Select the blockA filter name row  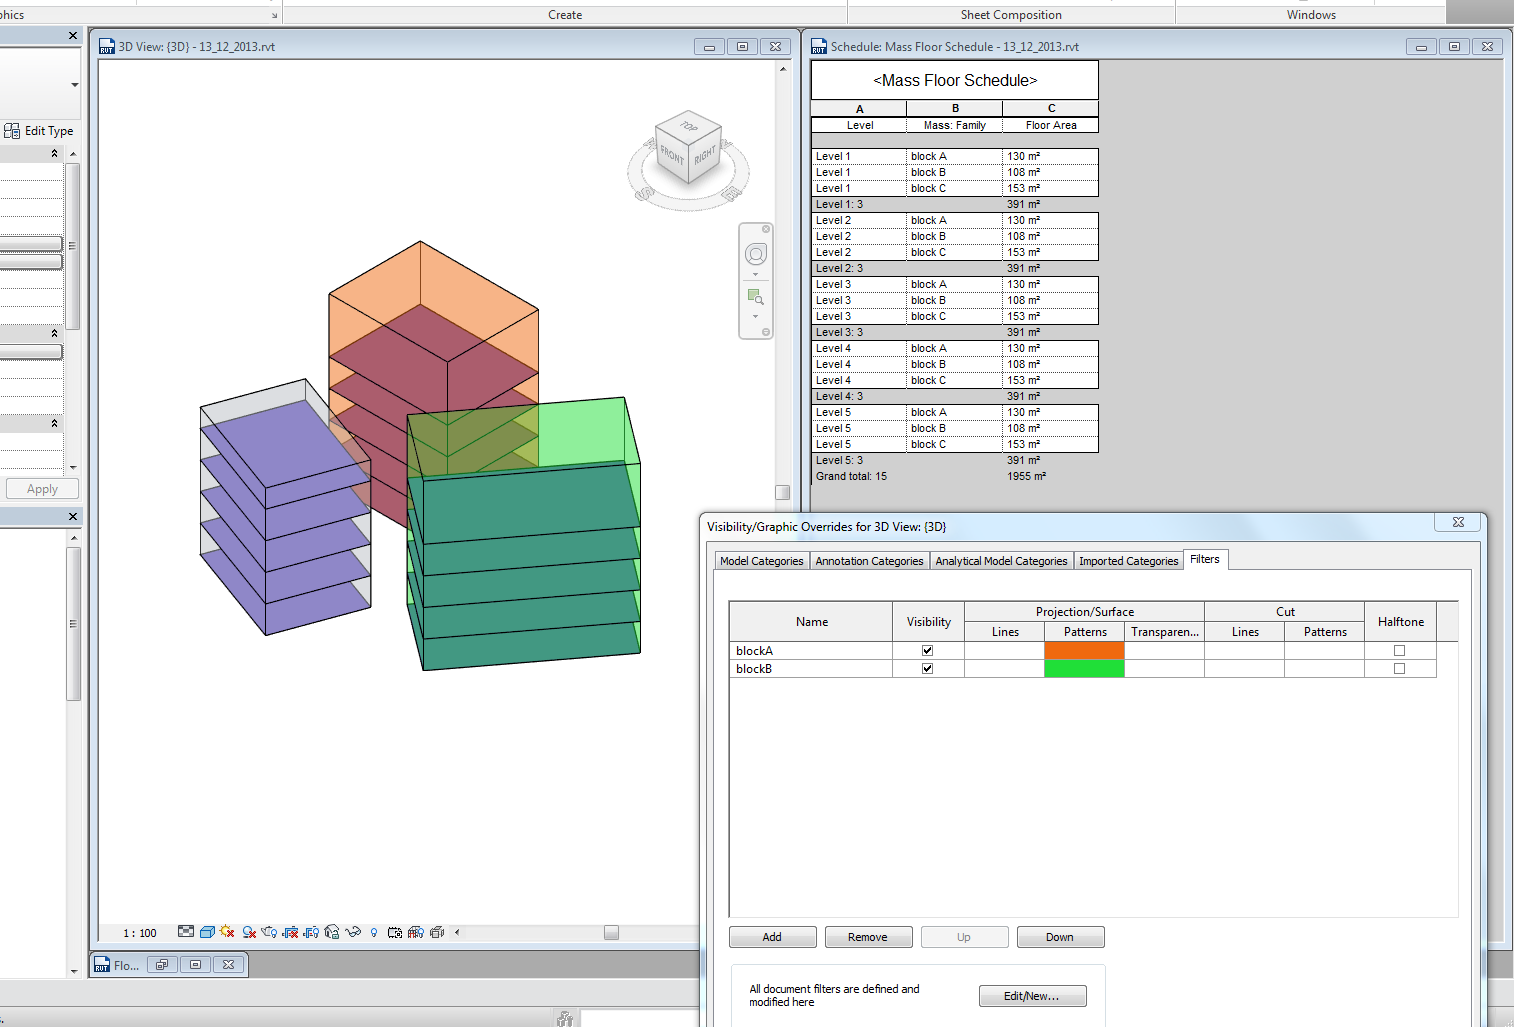tap(811, 650)
